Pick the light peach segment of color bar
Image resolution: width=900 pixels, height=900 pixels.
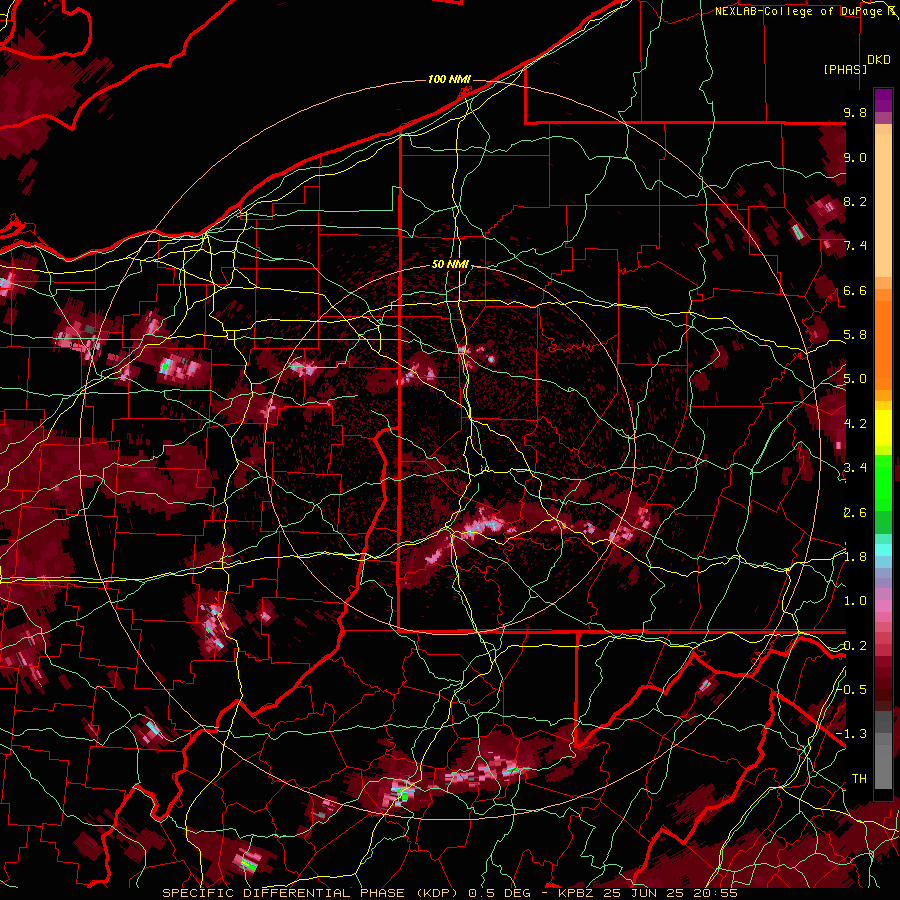pyautogui.click(x=883, y=207)
